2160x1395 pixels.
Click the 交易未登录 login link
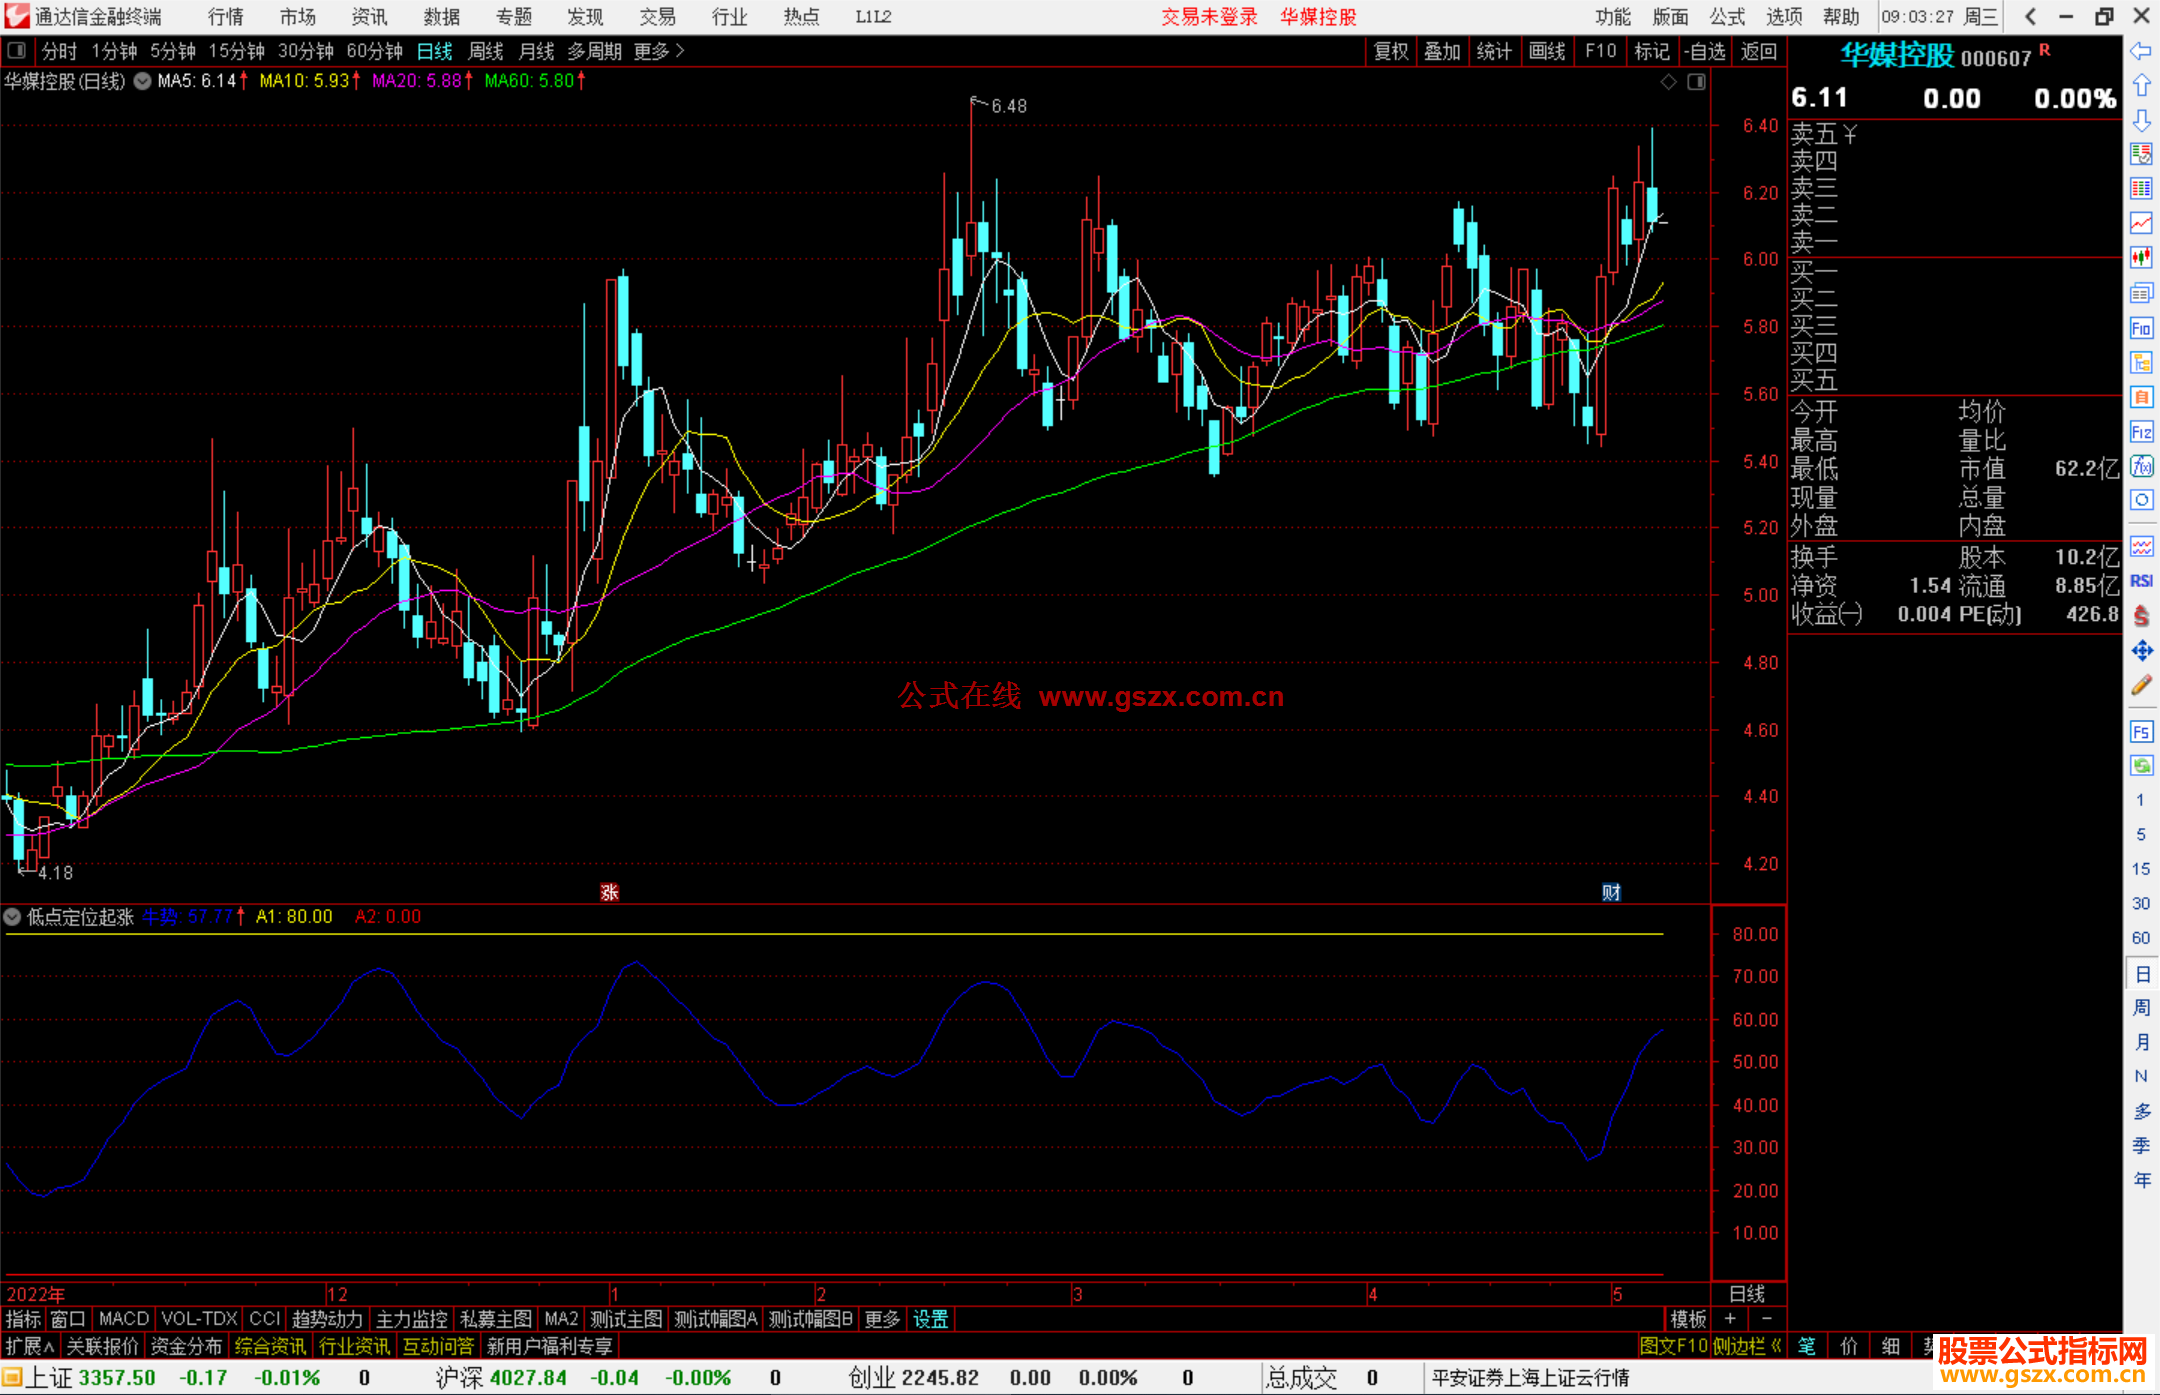[x=1208, y=17]
